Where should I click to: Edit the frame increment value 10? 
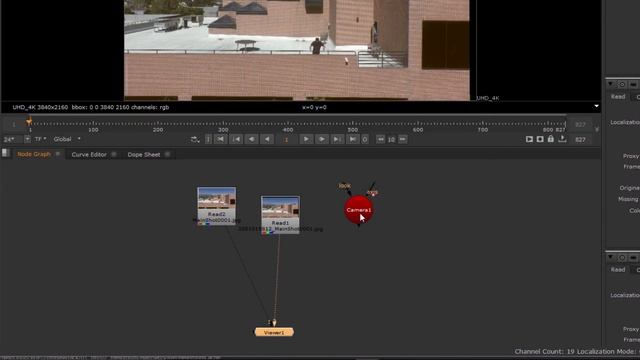pos(391,139)
